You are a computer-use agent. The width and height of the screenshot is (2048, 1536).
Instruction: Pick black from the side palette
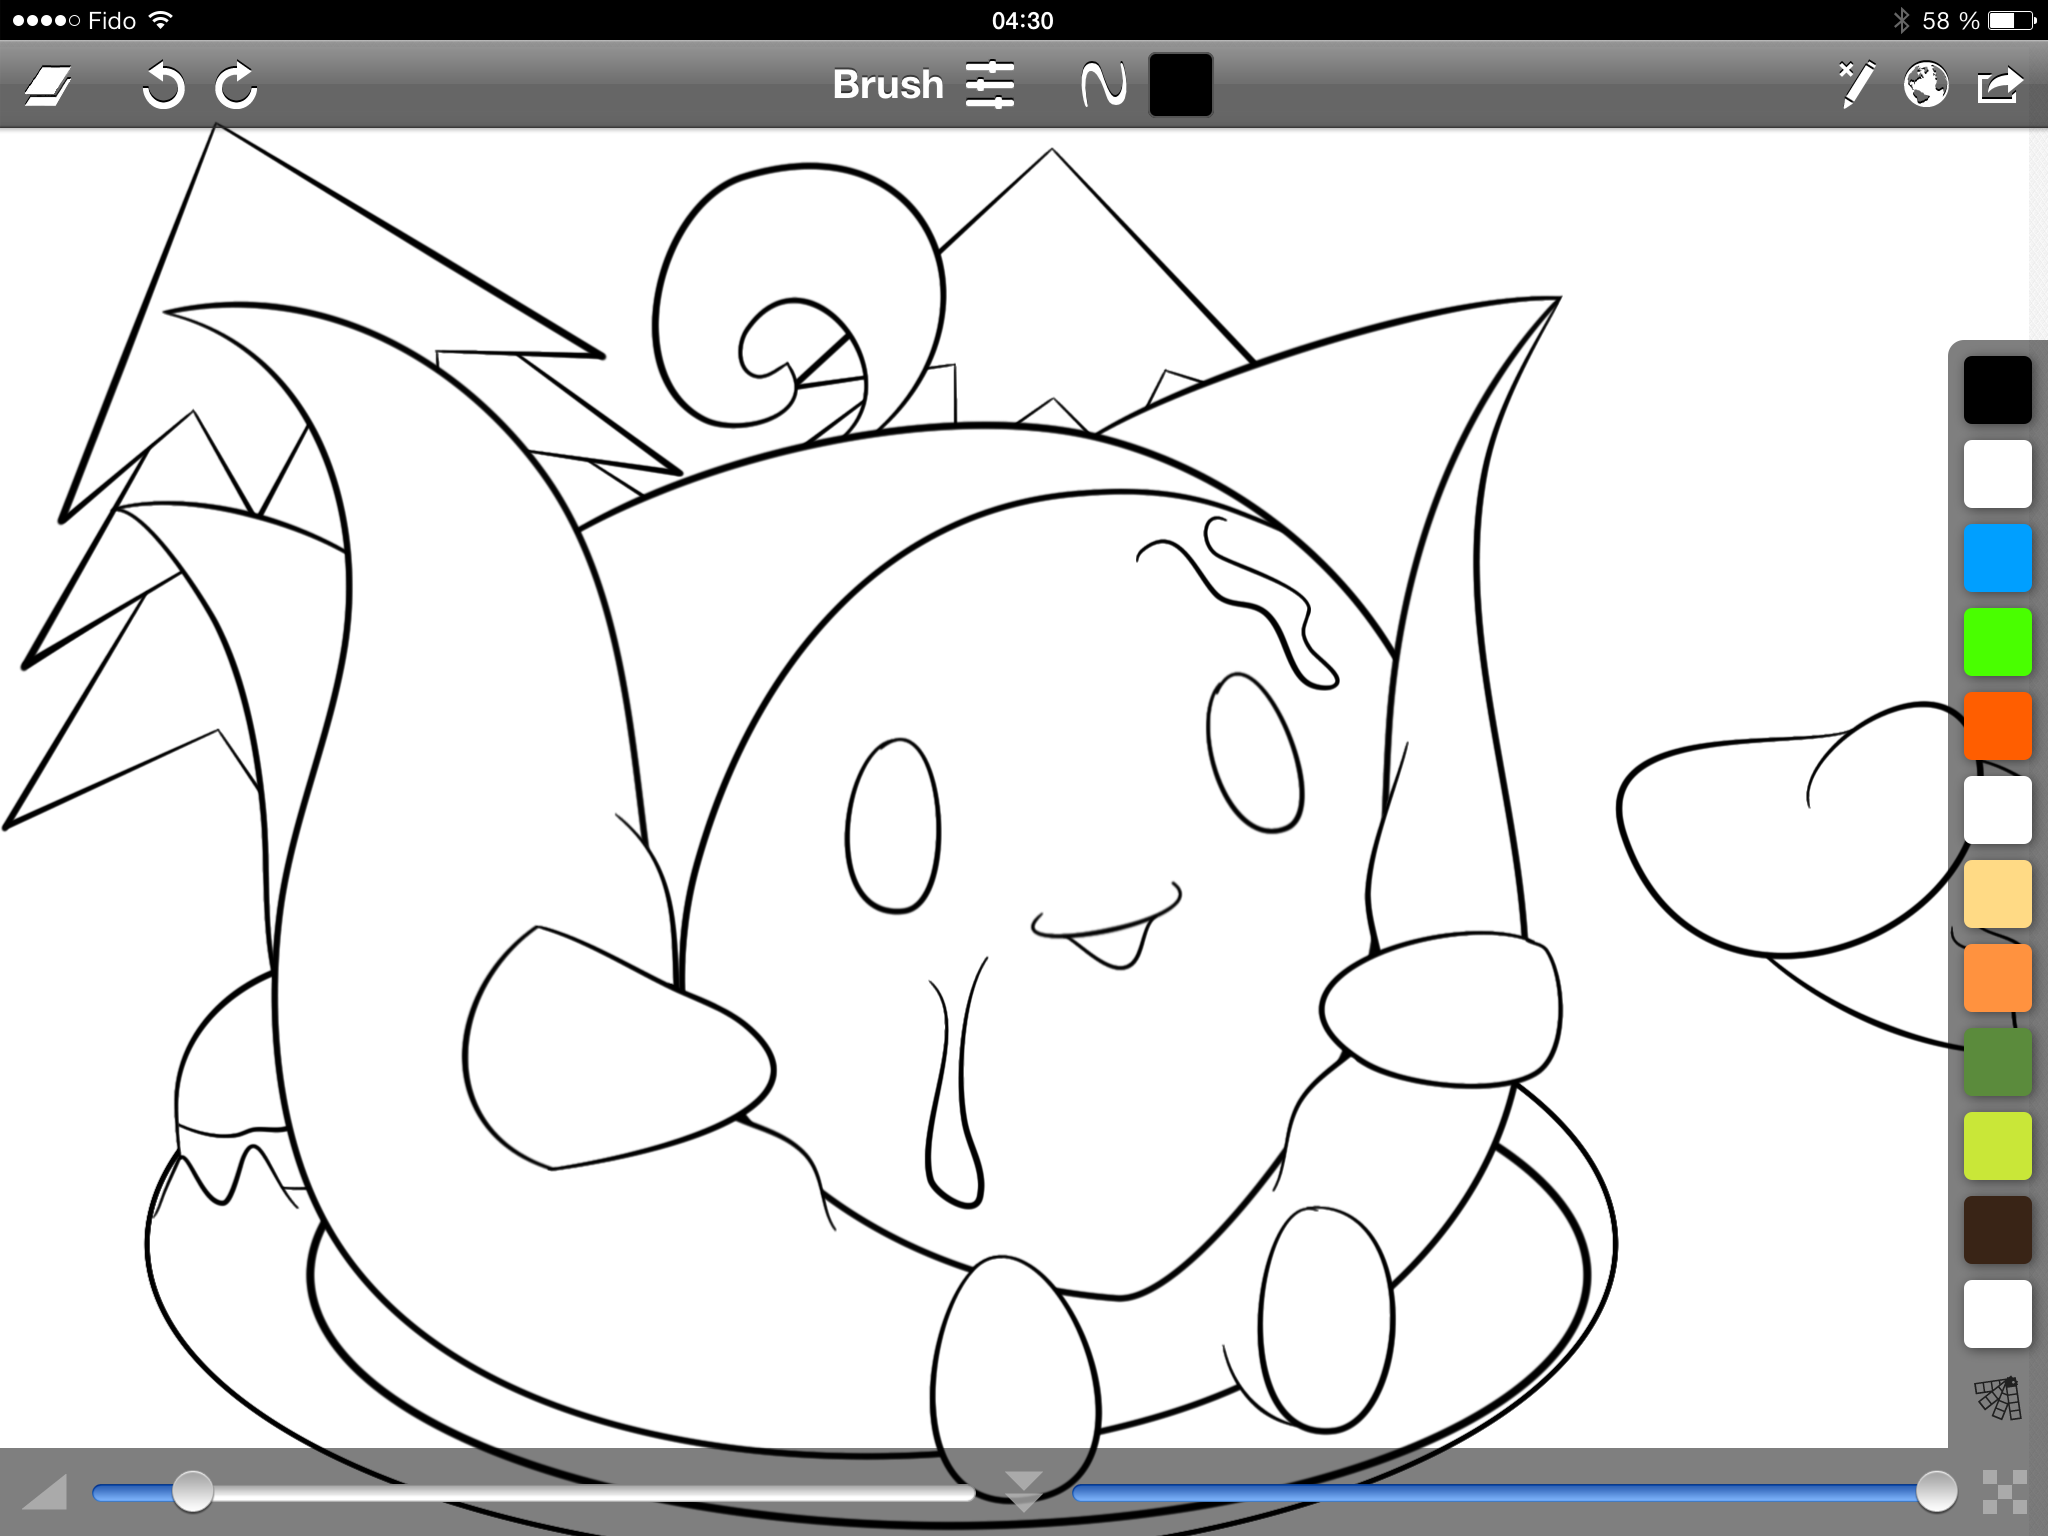1998,390
